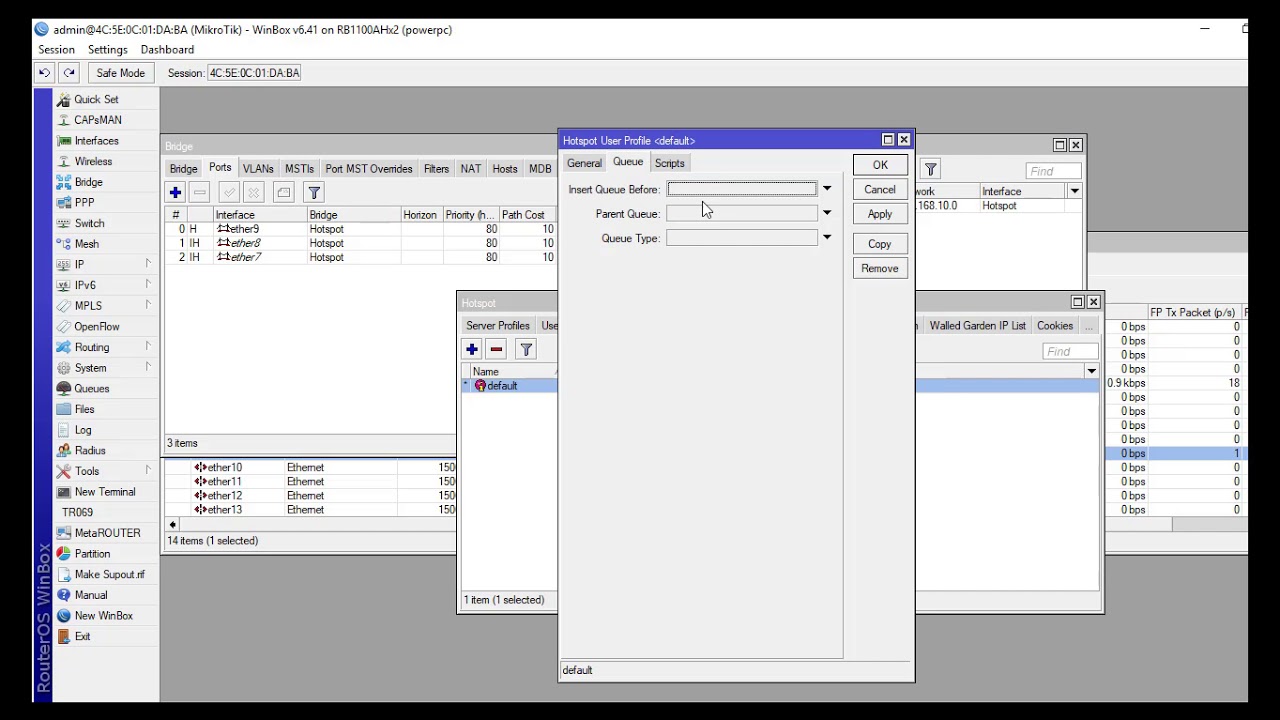The width and height of the screenshot is (1280, 720).
Task: Click Exit in sidebar
Action: point(82,637)
